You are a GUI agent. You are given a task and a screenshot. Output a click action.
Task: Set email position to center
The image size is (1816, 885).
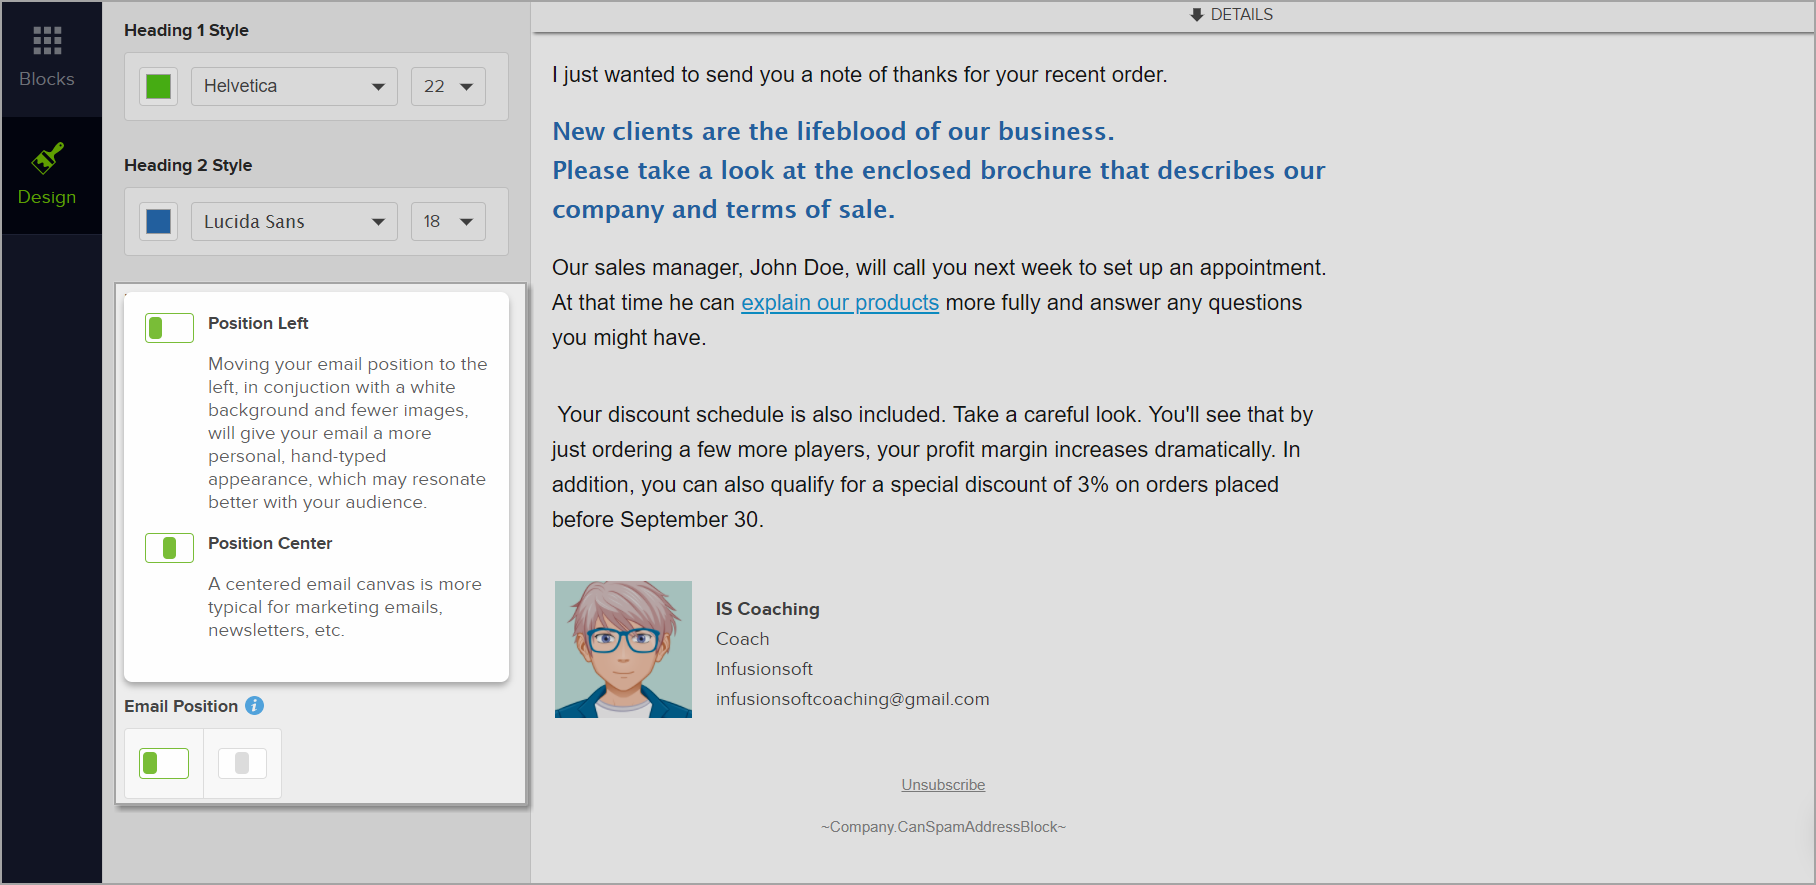[x=242, y=764]
